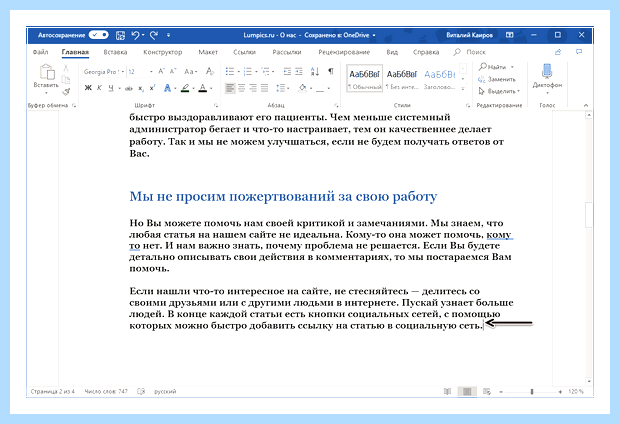Center the text alignment
The width and height of the screenshot is (620, 424).
tap(241, 88)
